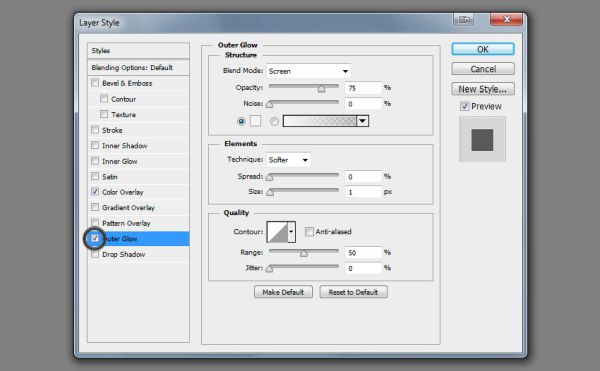Screen dimensions: 600x371
Task: Click the Make Default button
Action: click(x=283, y=292)
